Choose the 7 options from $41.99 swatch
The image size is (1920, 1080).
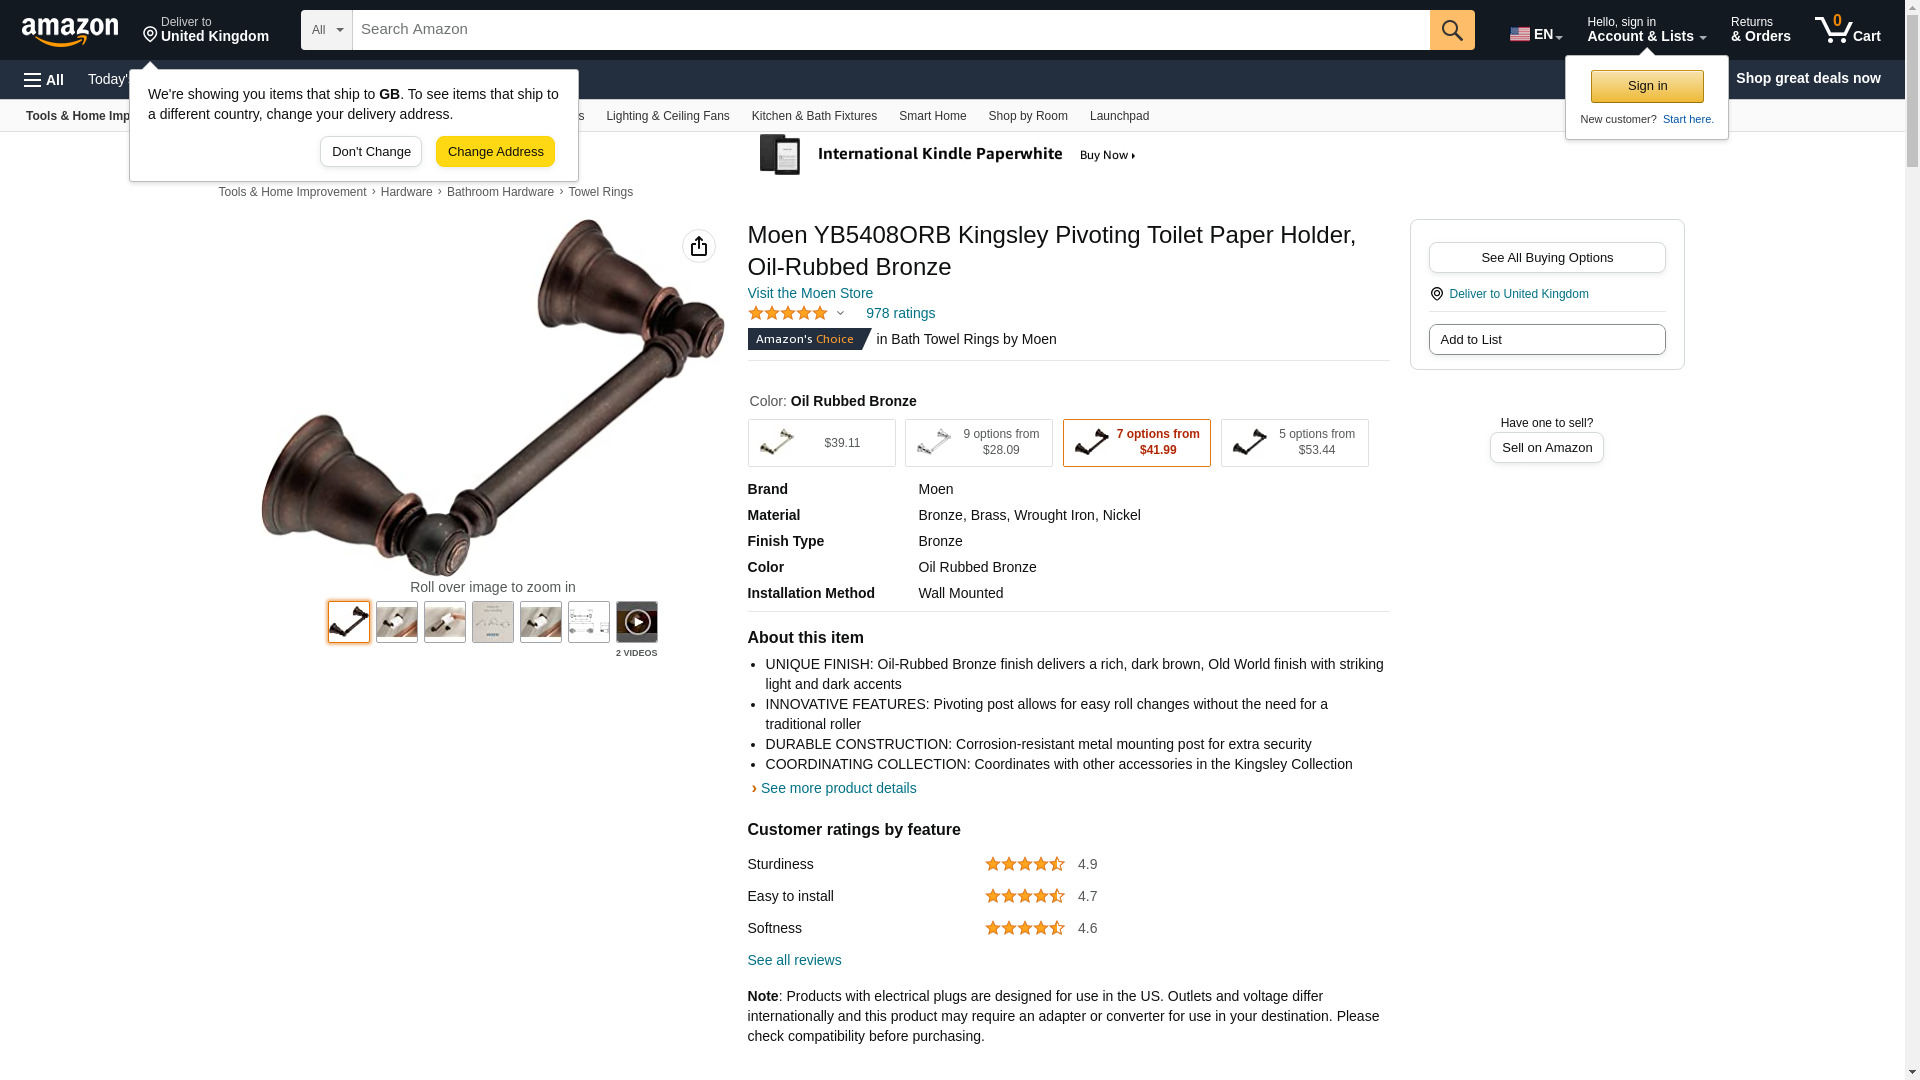click(x=1137, y=443)
